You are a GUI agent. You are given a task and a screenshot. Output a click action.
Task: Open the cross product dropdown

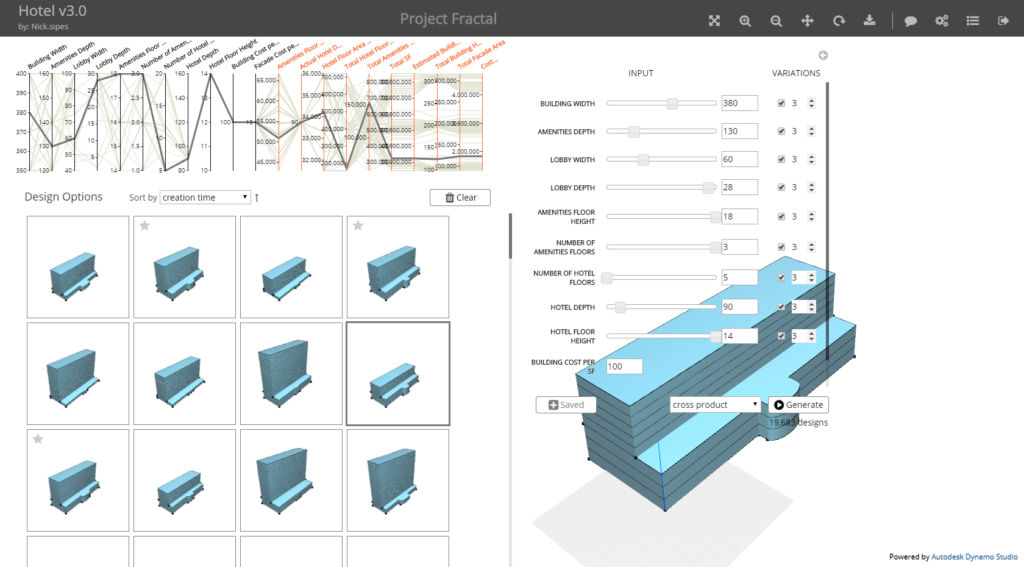point(715,405)
